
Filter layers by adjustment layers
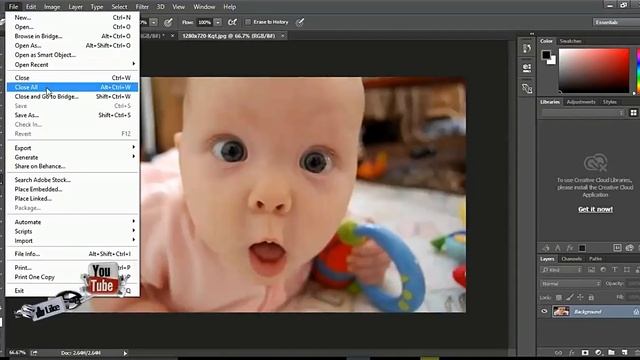tap(603, 269)
